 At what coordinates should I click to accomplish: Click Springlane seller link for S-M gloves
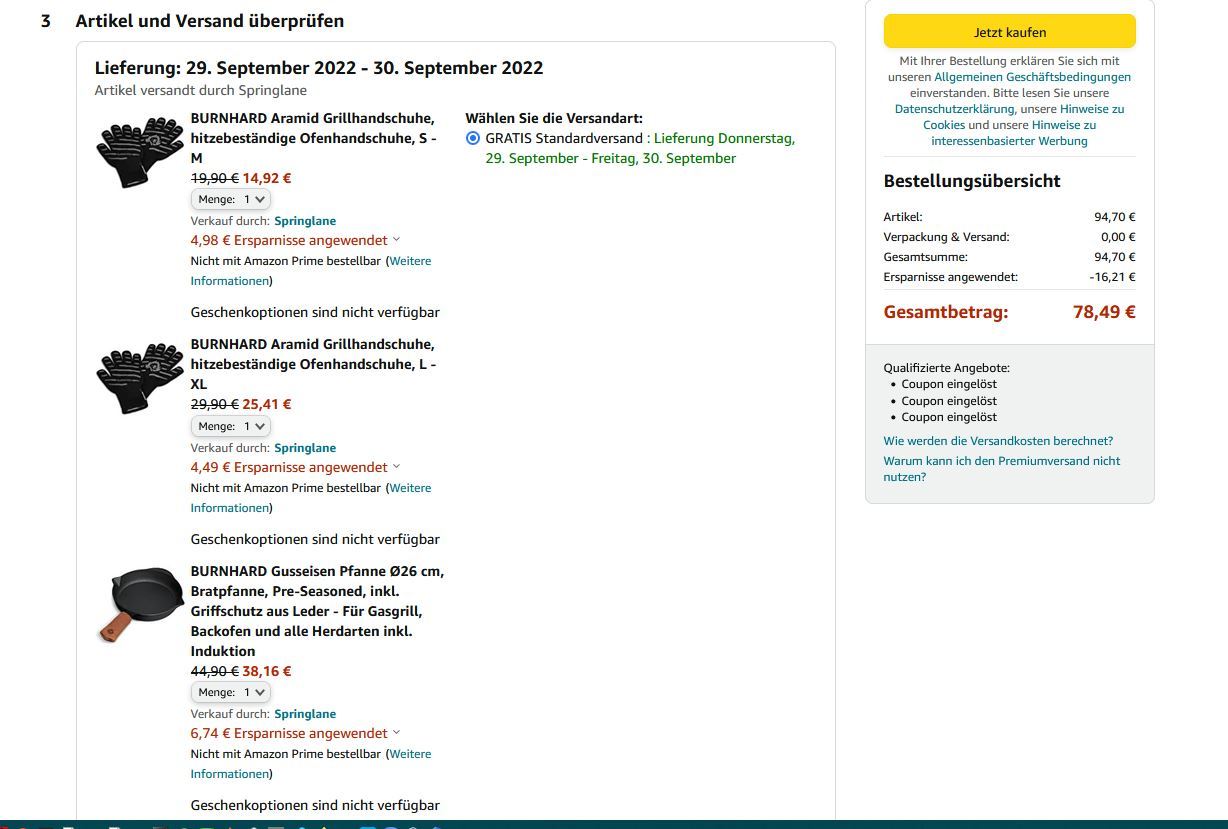(305, 221)
